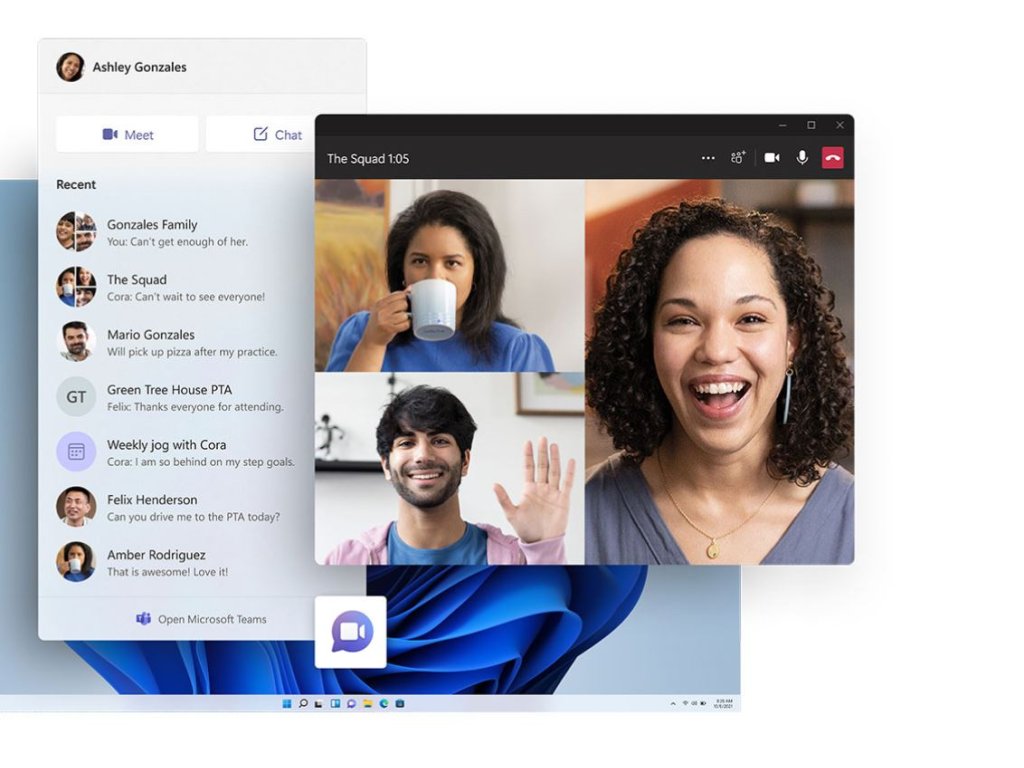Click the Search icon in the taskbar
Viewport: 1024px width, 768px height.
click(x=303, y=704)
